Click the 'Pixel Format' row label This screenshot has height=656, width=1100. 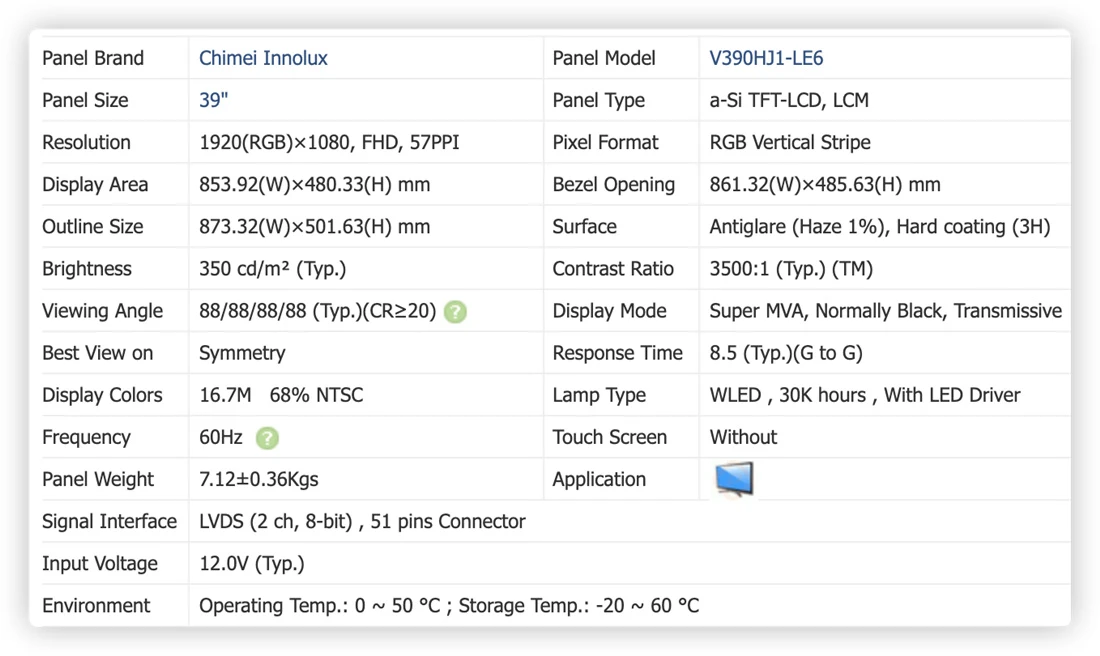605,142
